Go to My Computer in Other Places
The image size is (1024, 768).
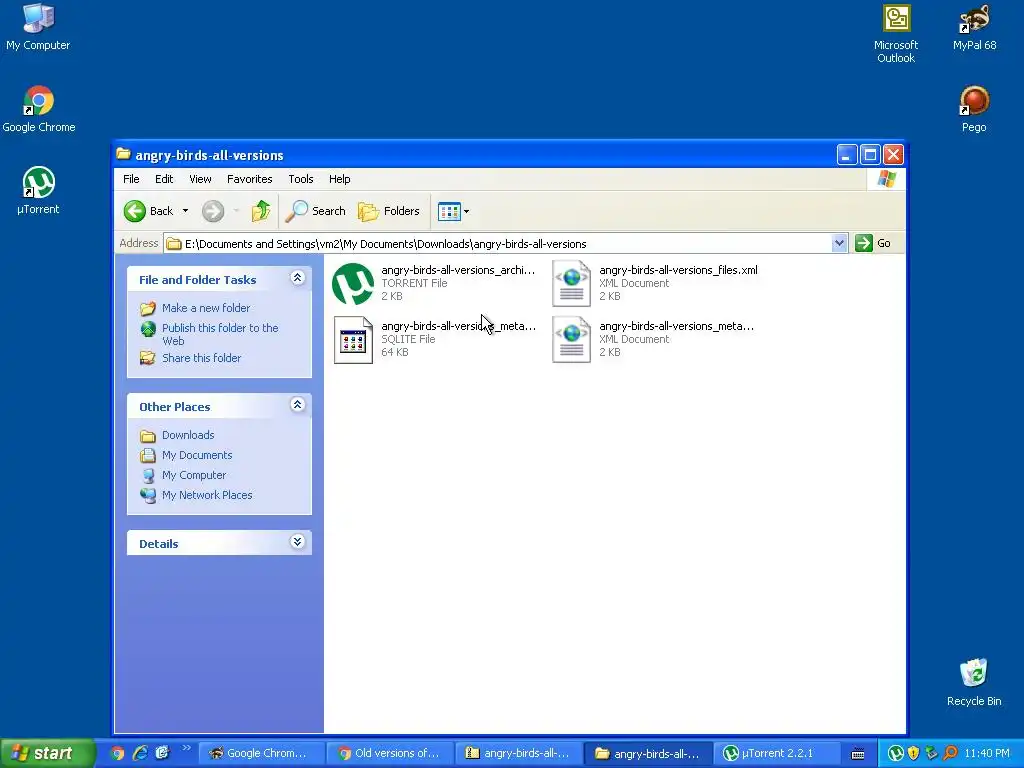(194, 475)
